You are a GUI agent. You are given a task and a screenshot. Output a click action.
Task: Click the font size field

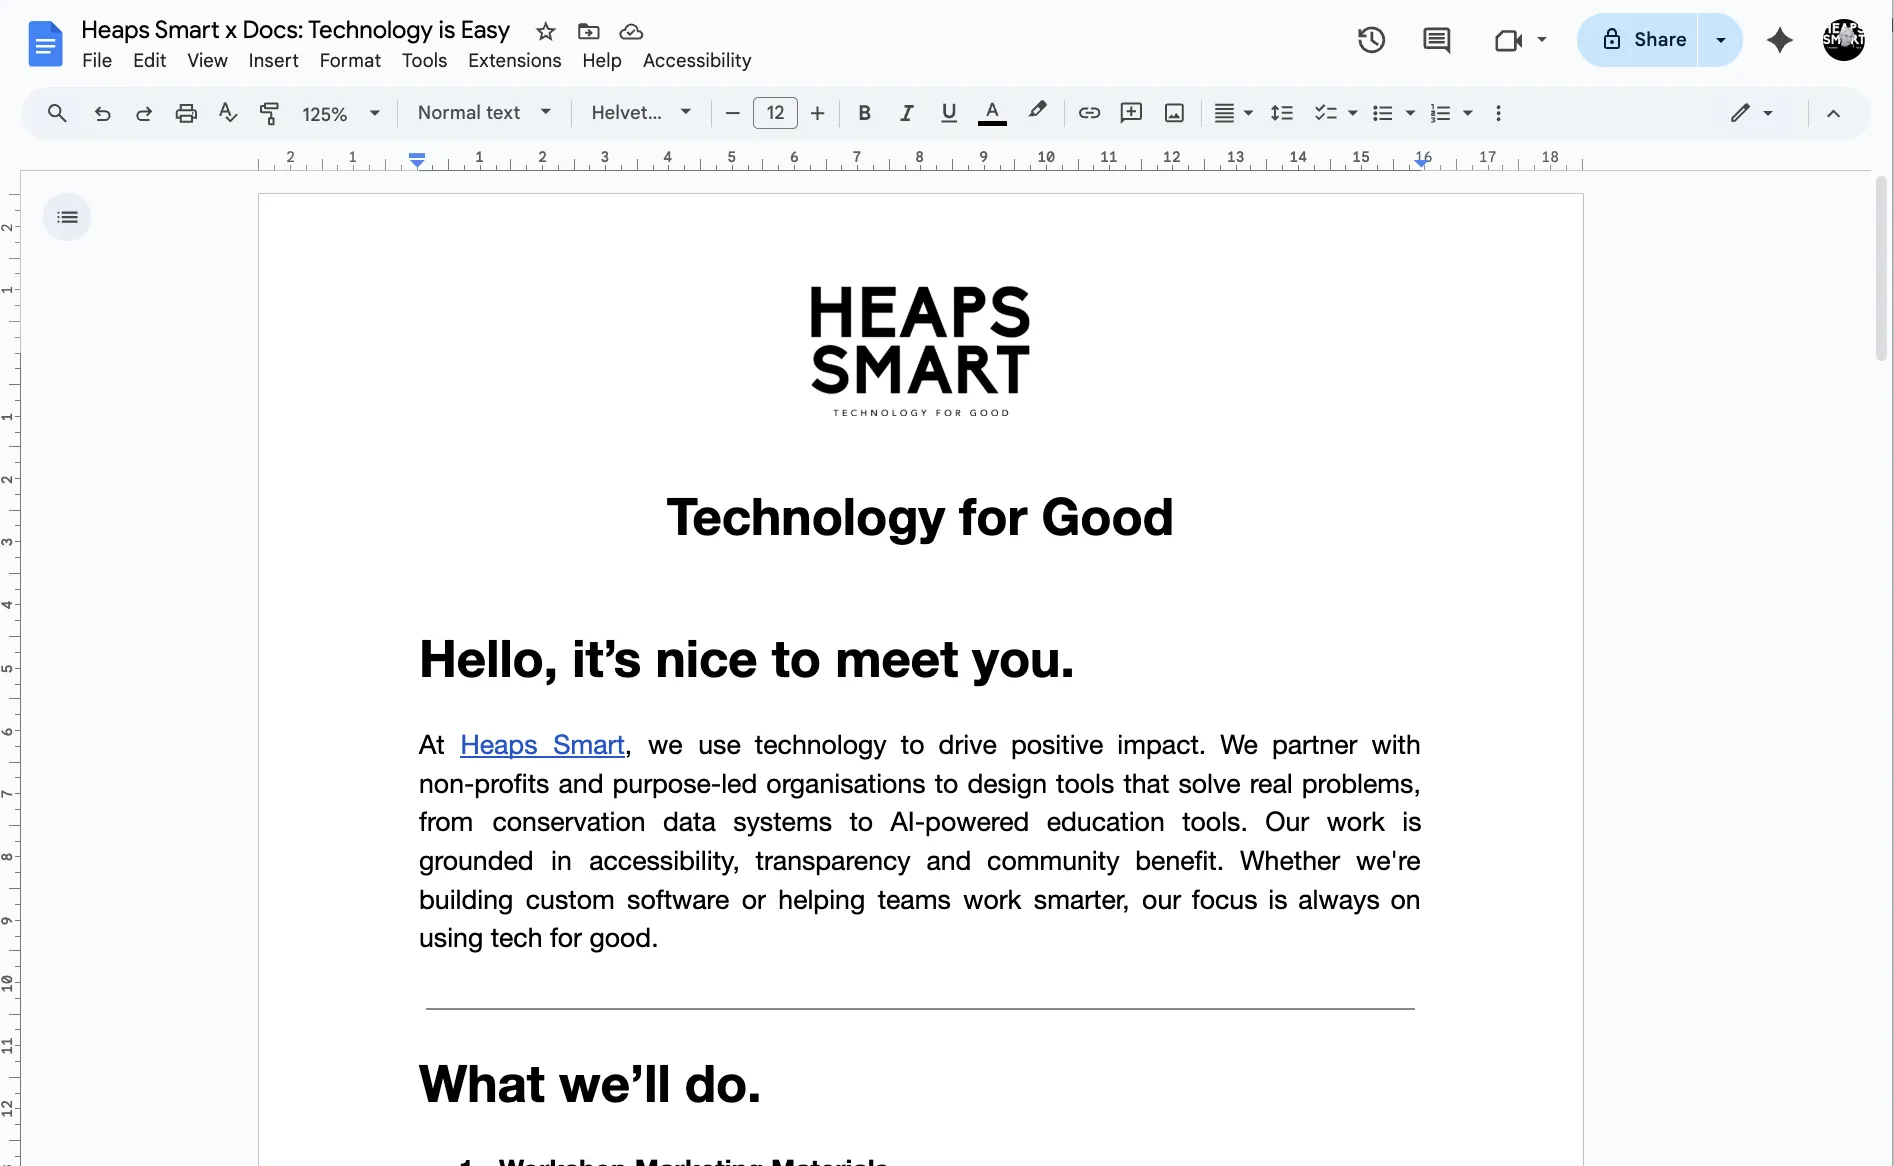pos(775,113)
